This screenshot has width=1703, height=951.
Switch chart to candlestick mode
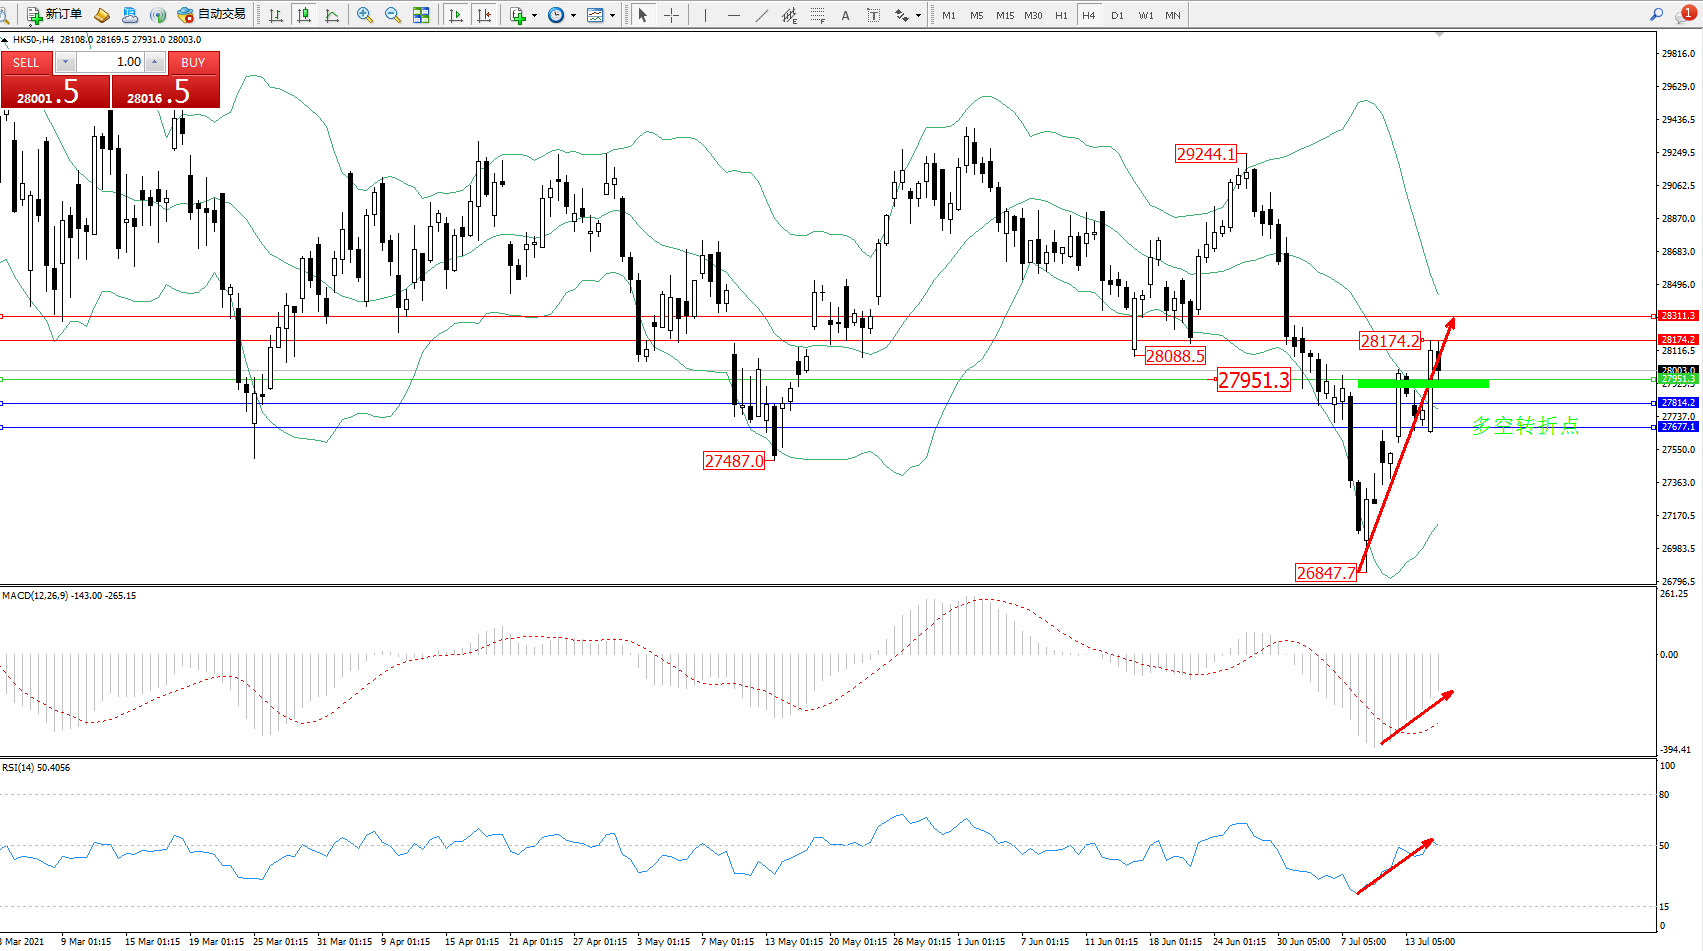[x=304, y=15]
